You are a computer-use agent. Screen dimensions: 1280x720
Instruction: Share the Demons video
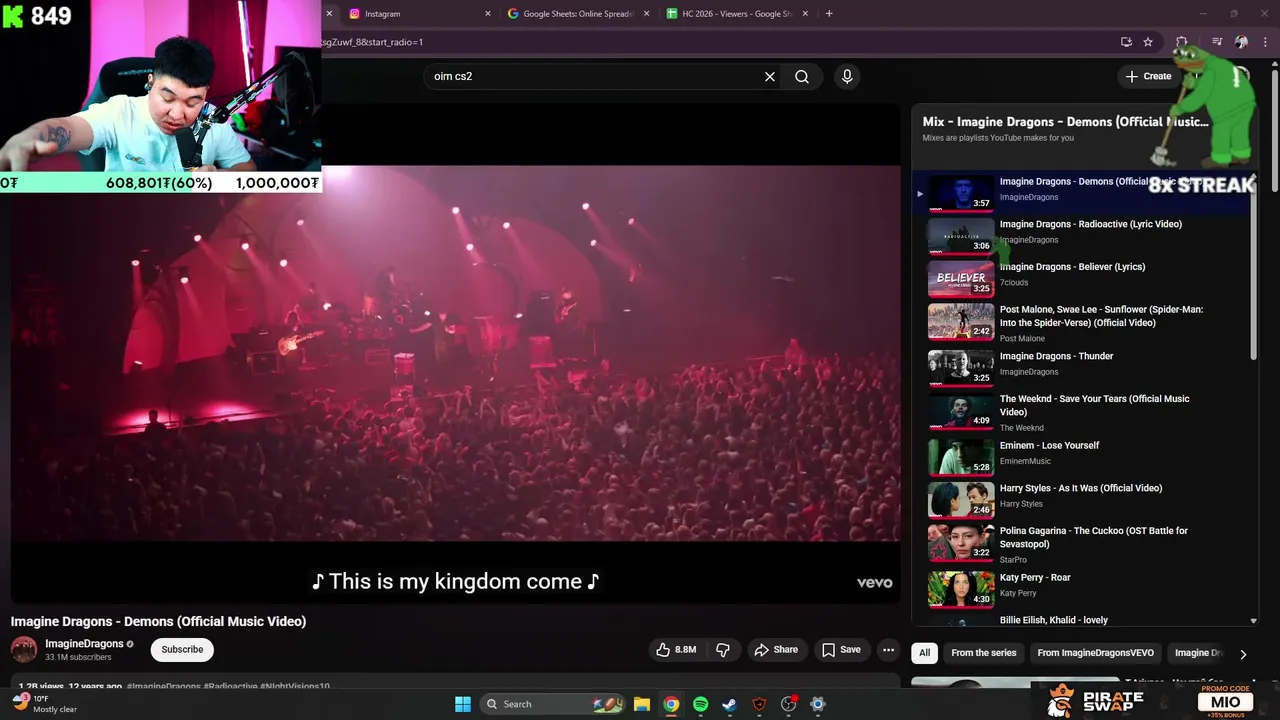776,650
